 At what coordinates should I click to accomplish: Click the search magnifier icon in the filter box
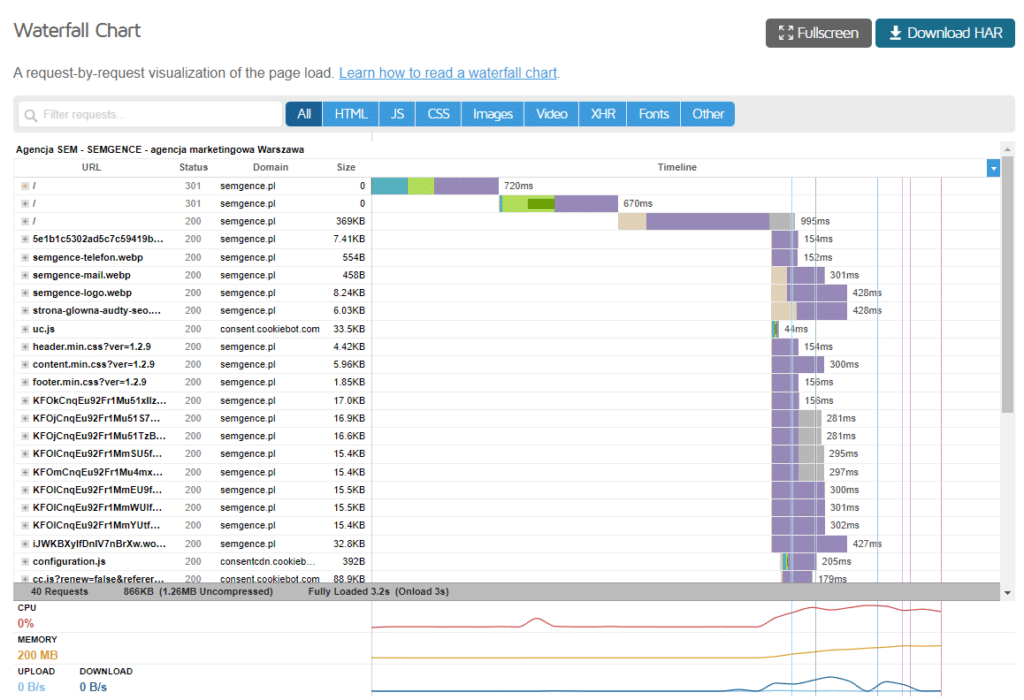(x=30, y=114)
